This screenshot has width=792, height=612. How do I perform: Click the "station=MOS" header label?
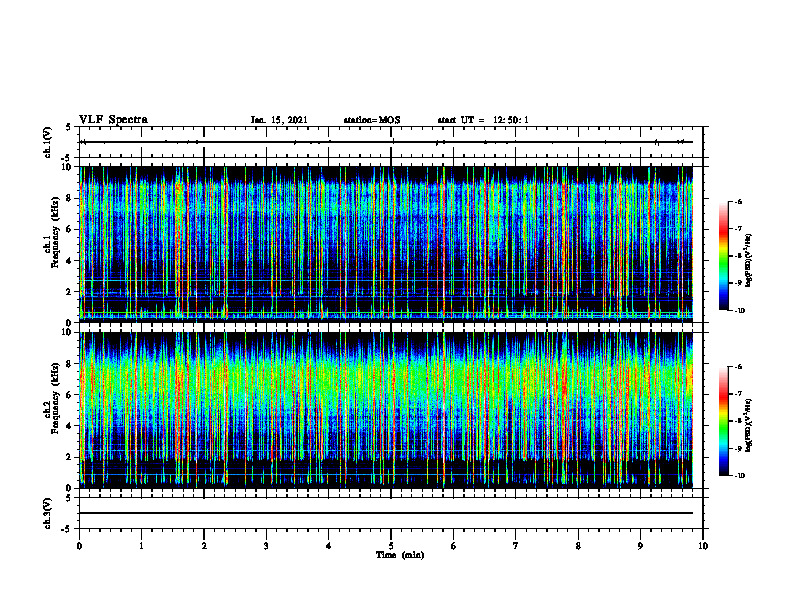click(372, 120)
